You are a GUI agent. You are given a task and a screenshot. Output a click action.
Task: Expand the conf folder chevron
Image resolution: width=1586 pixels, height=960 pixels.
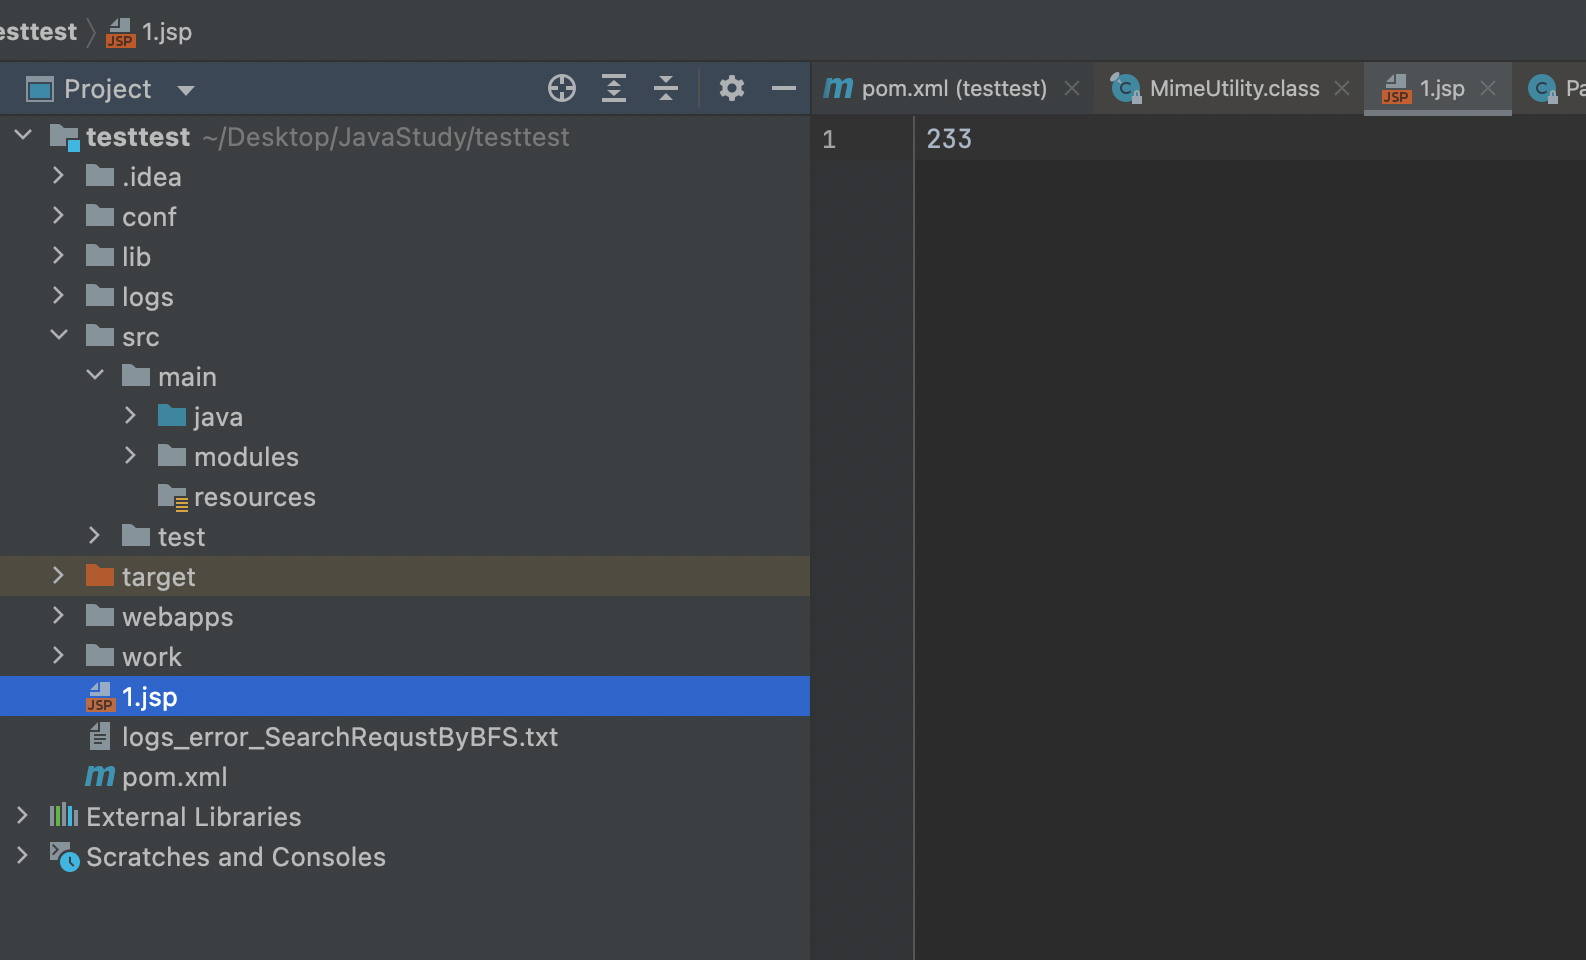pos(58,215)
